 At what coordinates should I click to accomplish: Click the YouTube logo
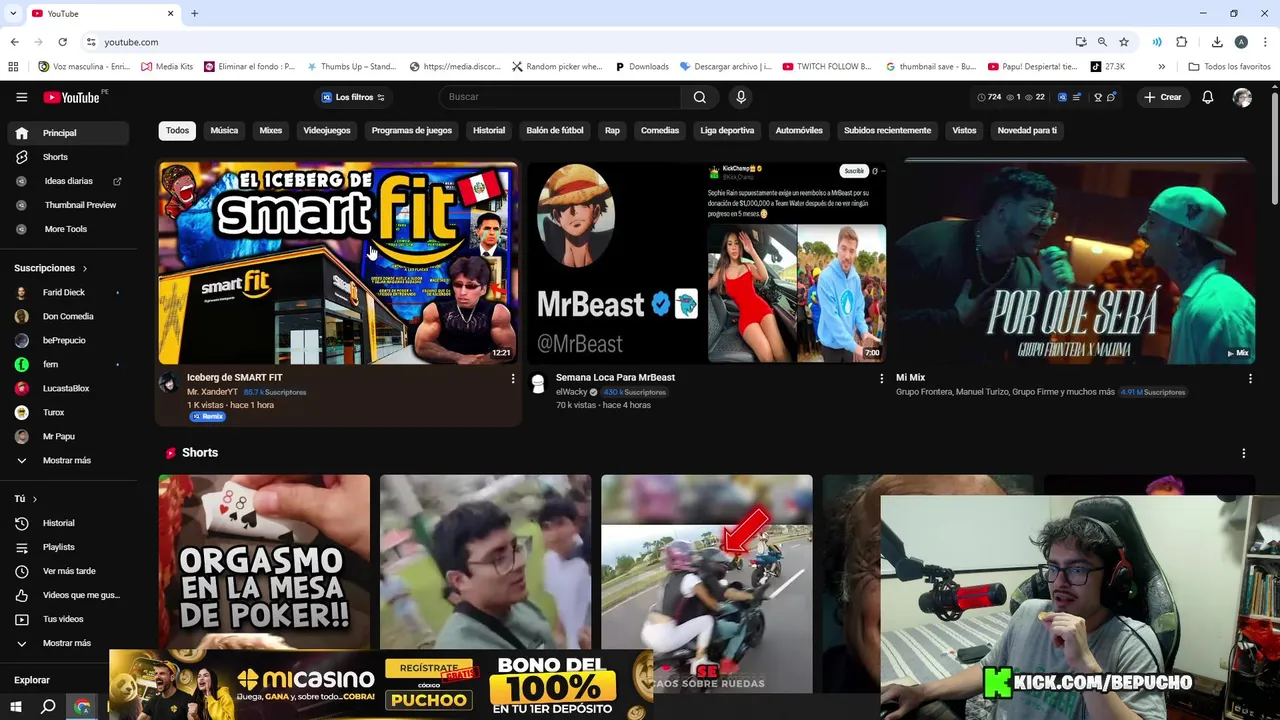71,97
